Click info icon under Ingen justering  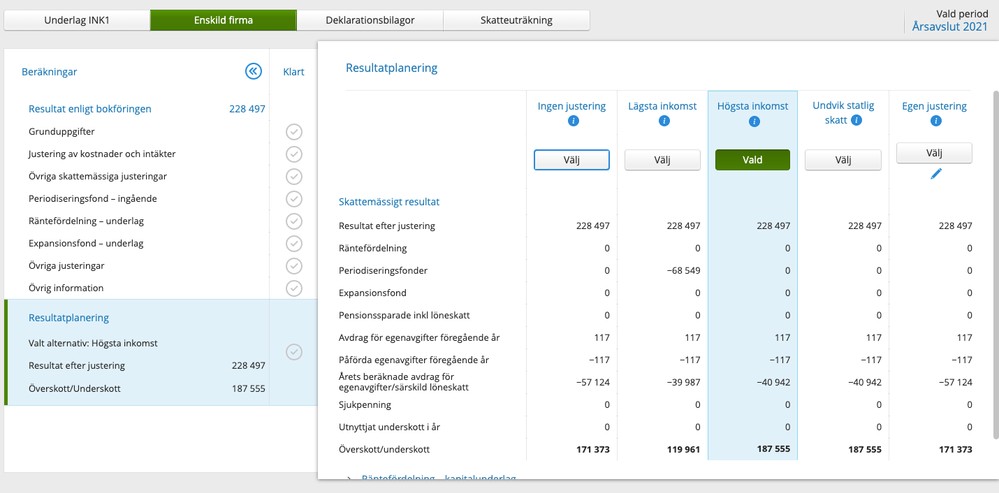point(573,122)
